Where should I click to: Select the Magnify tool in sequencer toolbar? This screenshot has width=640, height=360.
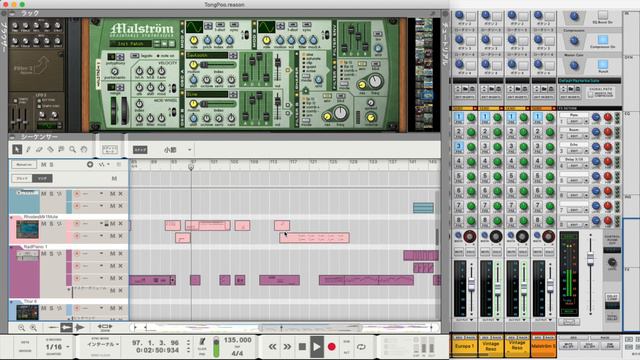point(72,149)
